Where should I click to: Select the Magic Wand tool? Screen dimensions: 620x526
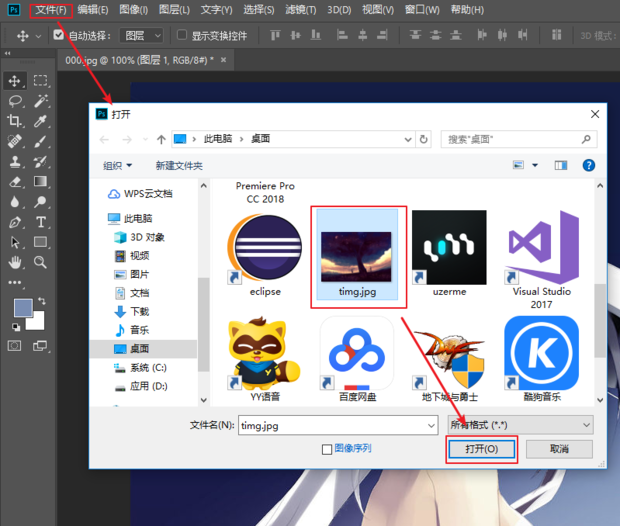click(40, 101)
